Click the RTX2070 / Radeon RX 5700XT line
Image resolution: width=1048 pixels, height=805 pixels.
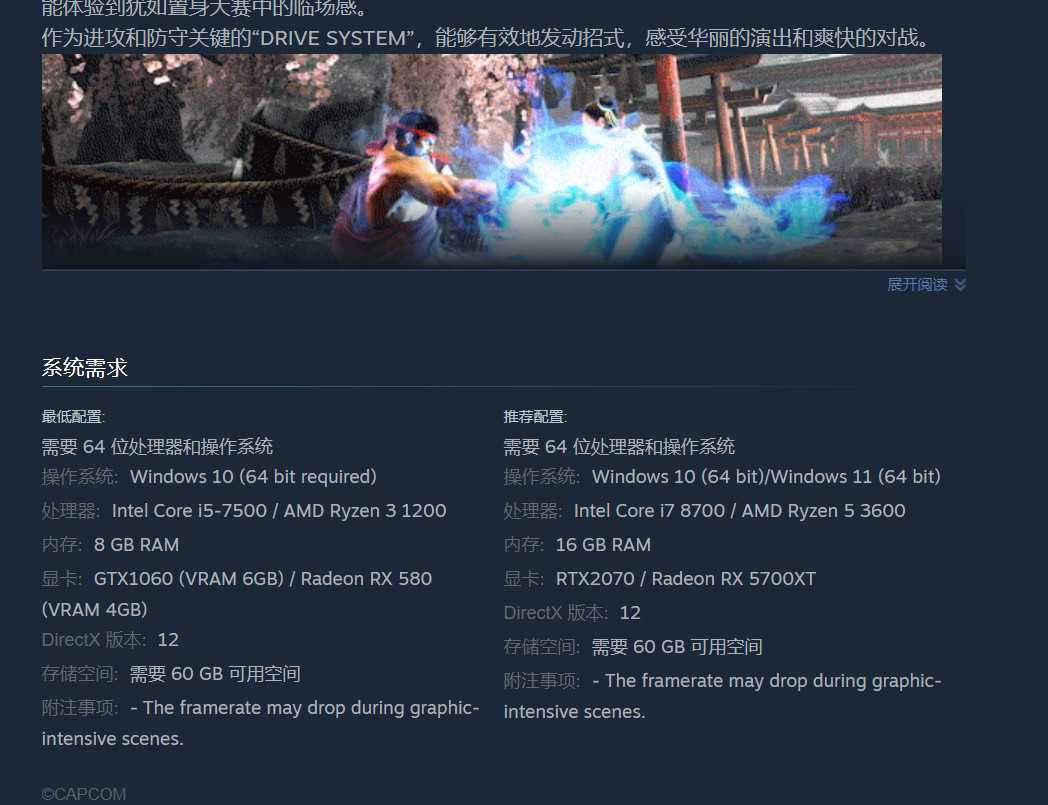[660, 579]
